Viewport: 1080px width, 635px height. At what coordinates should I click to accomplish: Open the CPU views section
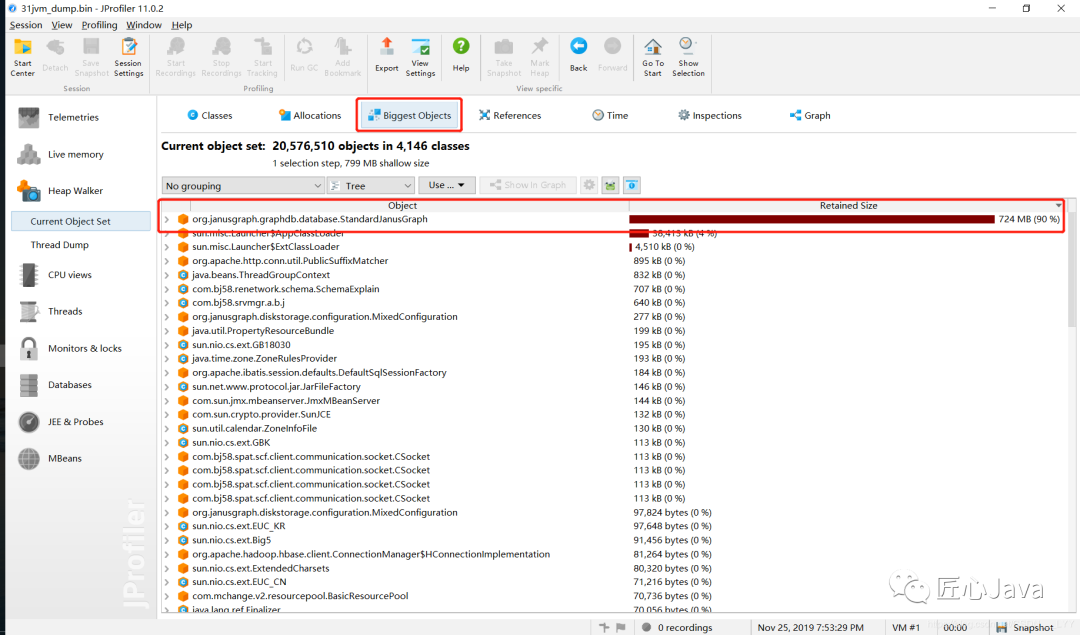(x=79, y=275)
